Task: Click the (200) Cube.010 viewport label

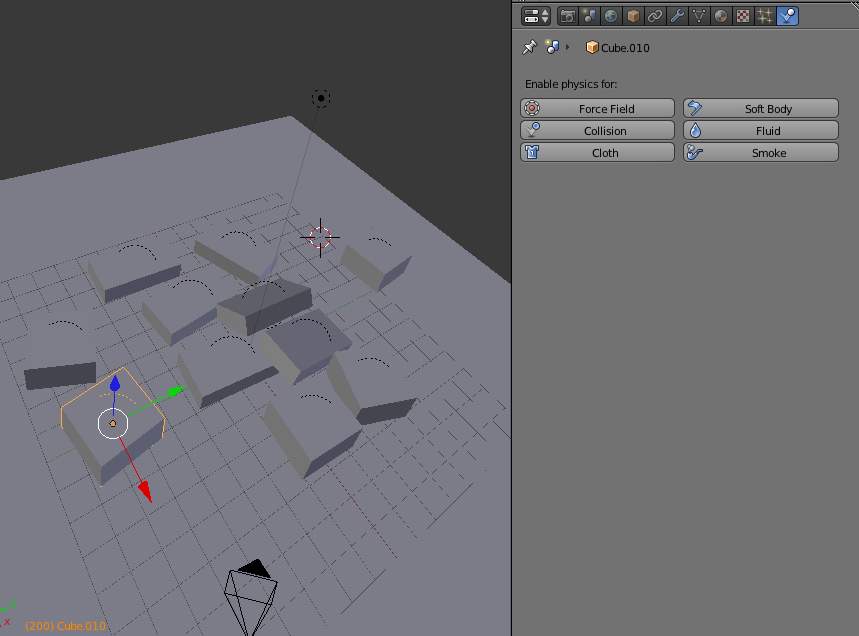Action: tap(66, 626)
